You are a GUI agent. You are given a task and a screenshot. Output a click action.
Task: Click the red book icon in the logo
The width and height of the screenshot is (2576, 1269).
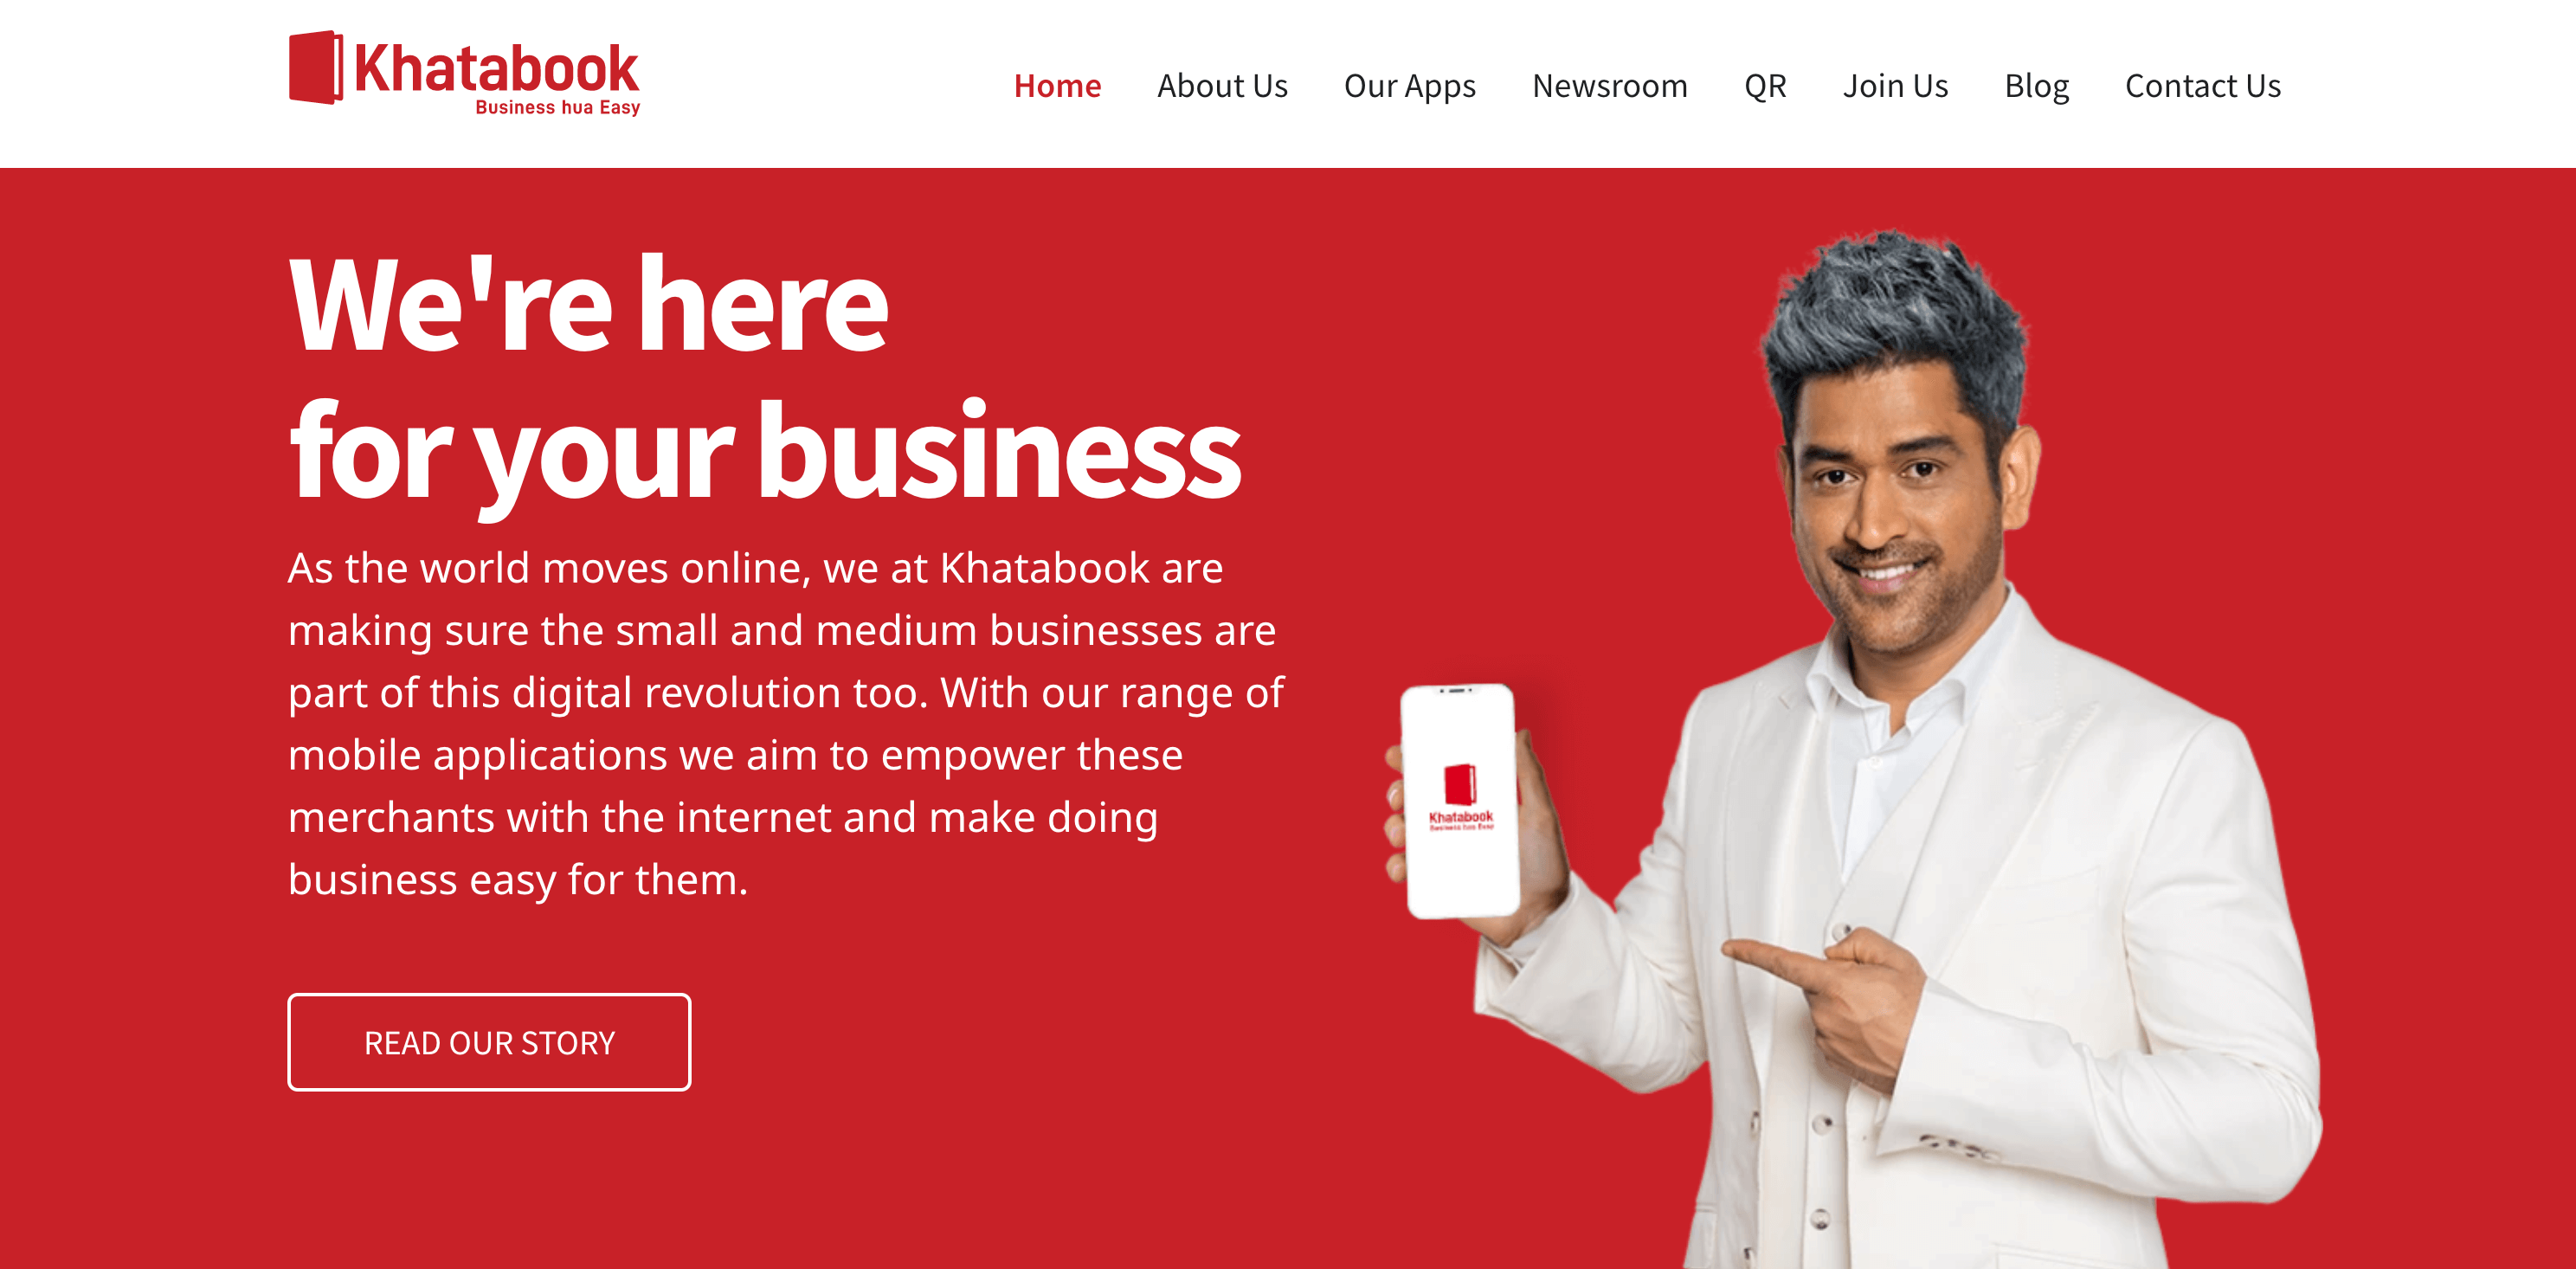[x=316, y=67]
